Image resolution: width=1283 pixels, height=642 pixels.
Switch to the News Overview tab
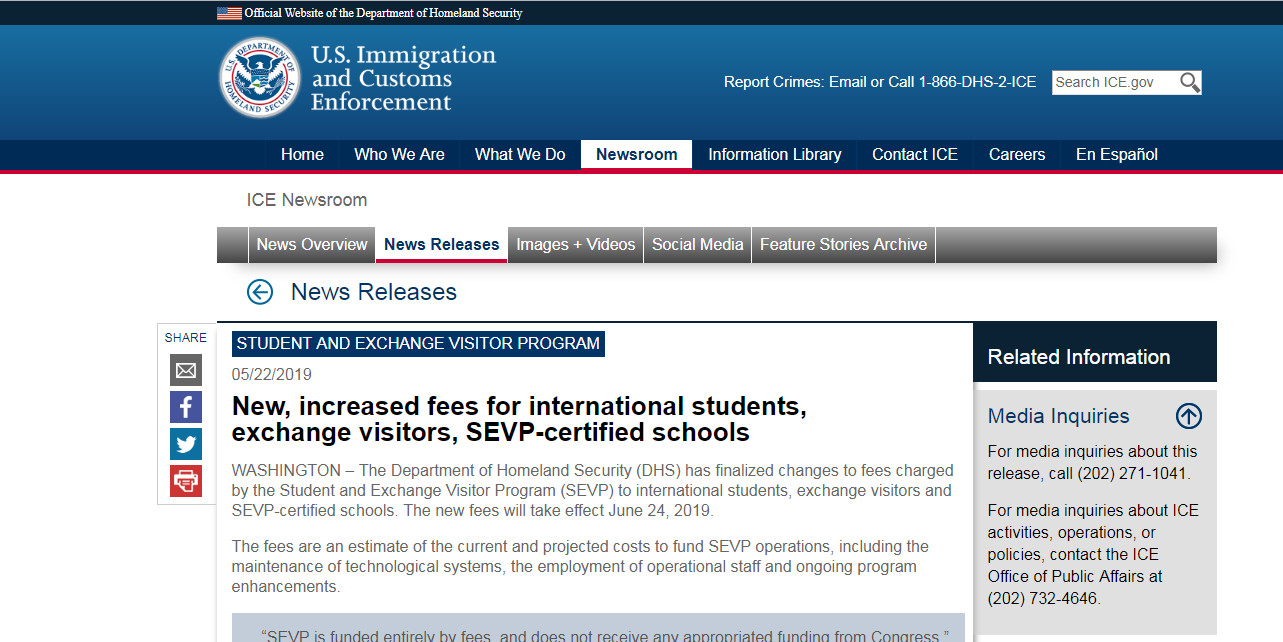click(x=312, y=245)
